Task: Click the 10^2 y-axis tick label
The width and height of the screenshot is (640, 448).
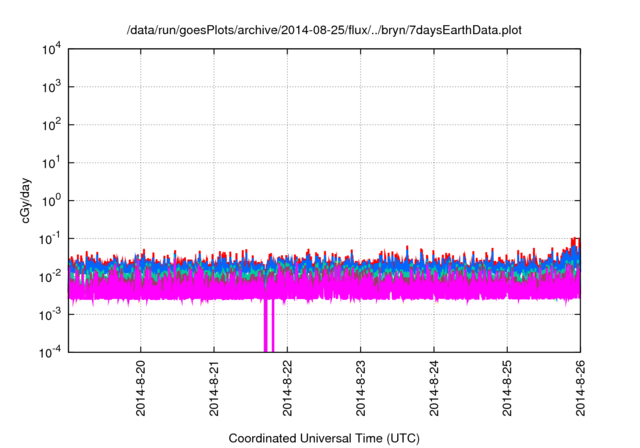Action: (x=51, y=125)
